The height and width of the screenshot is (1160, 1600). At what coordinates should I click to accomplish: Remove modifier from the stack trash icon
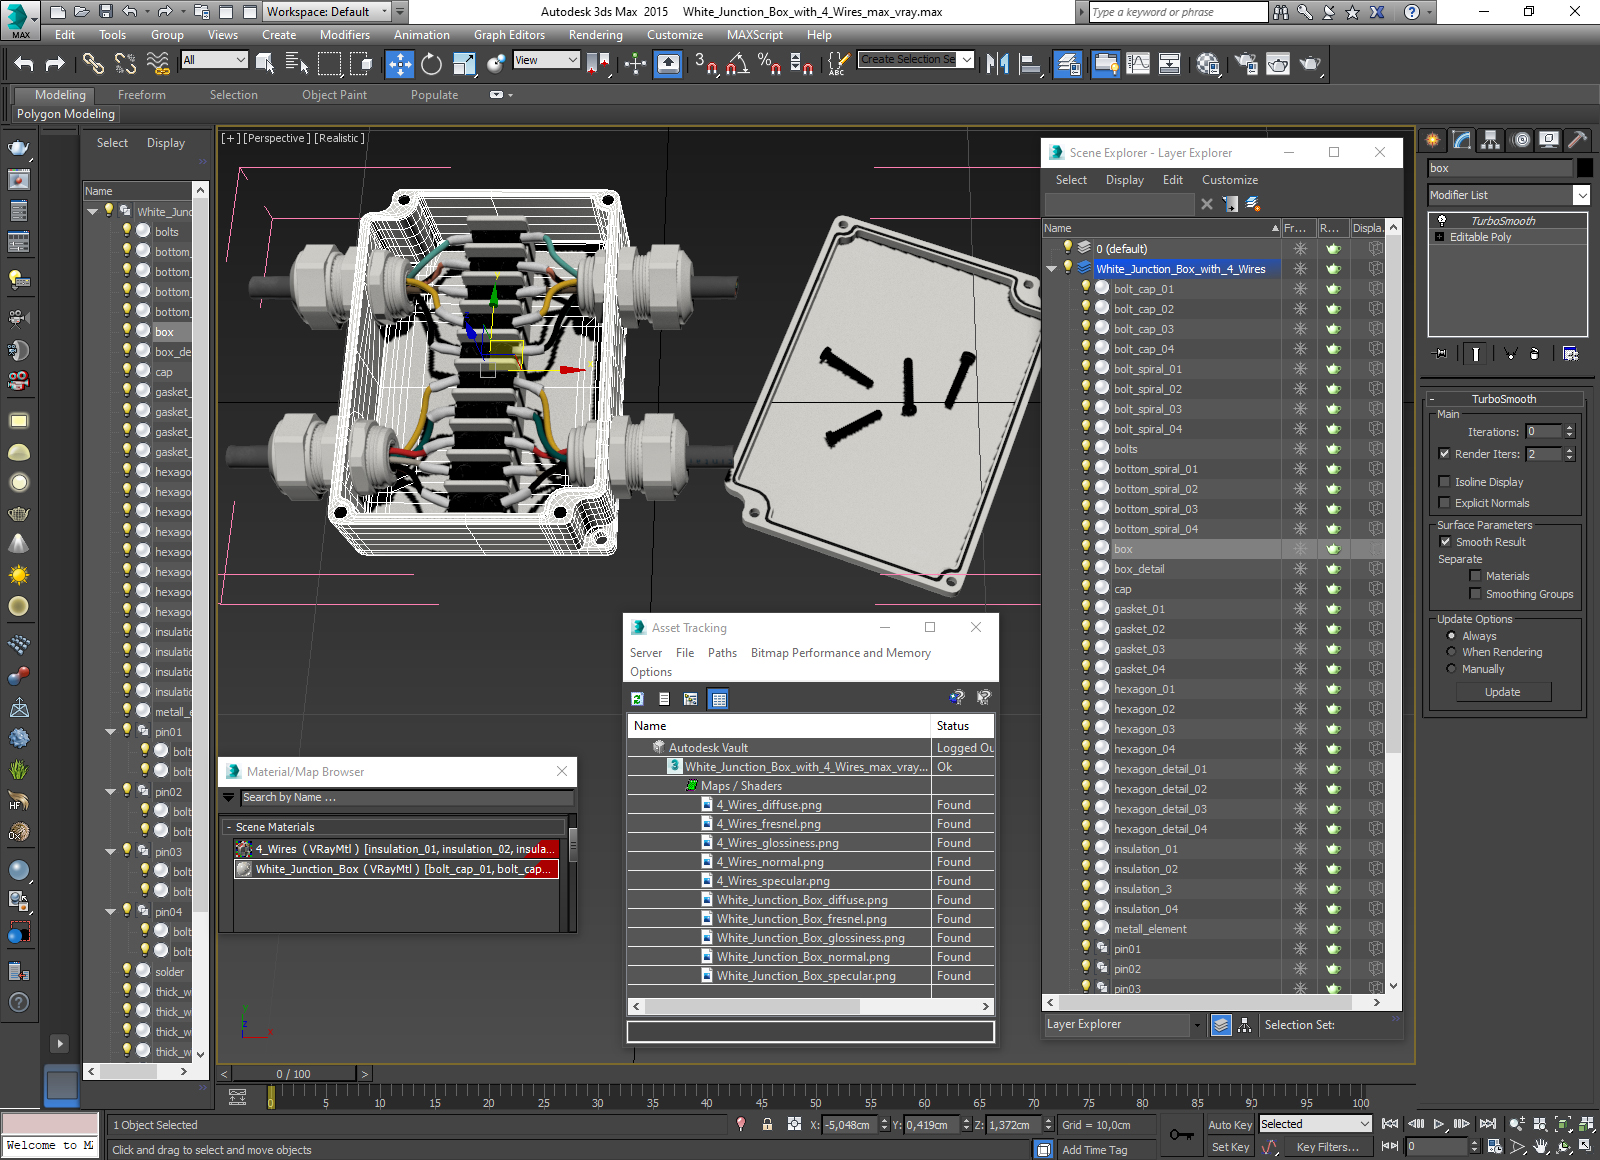tap(1534, 353)
